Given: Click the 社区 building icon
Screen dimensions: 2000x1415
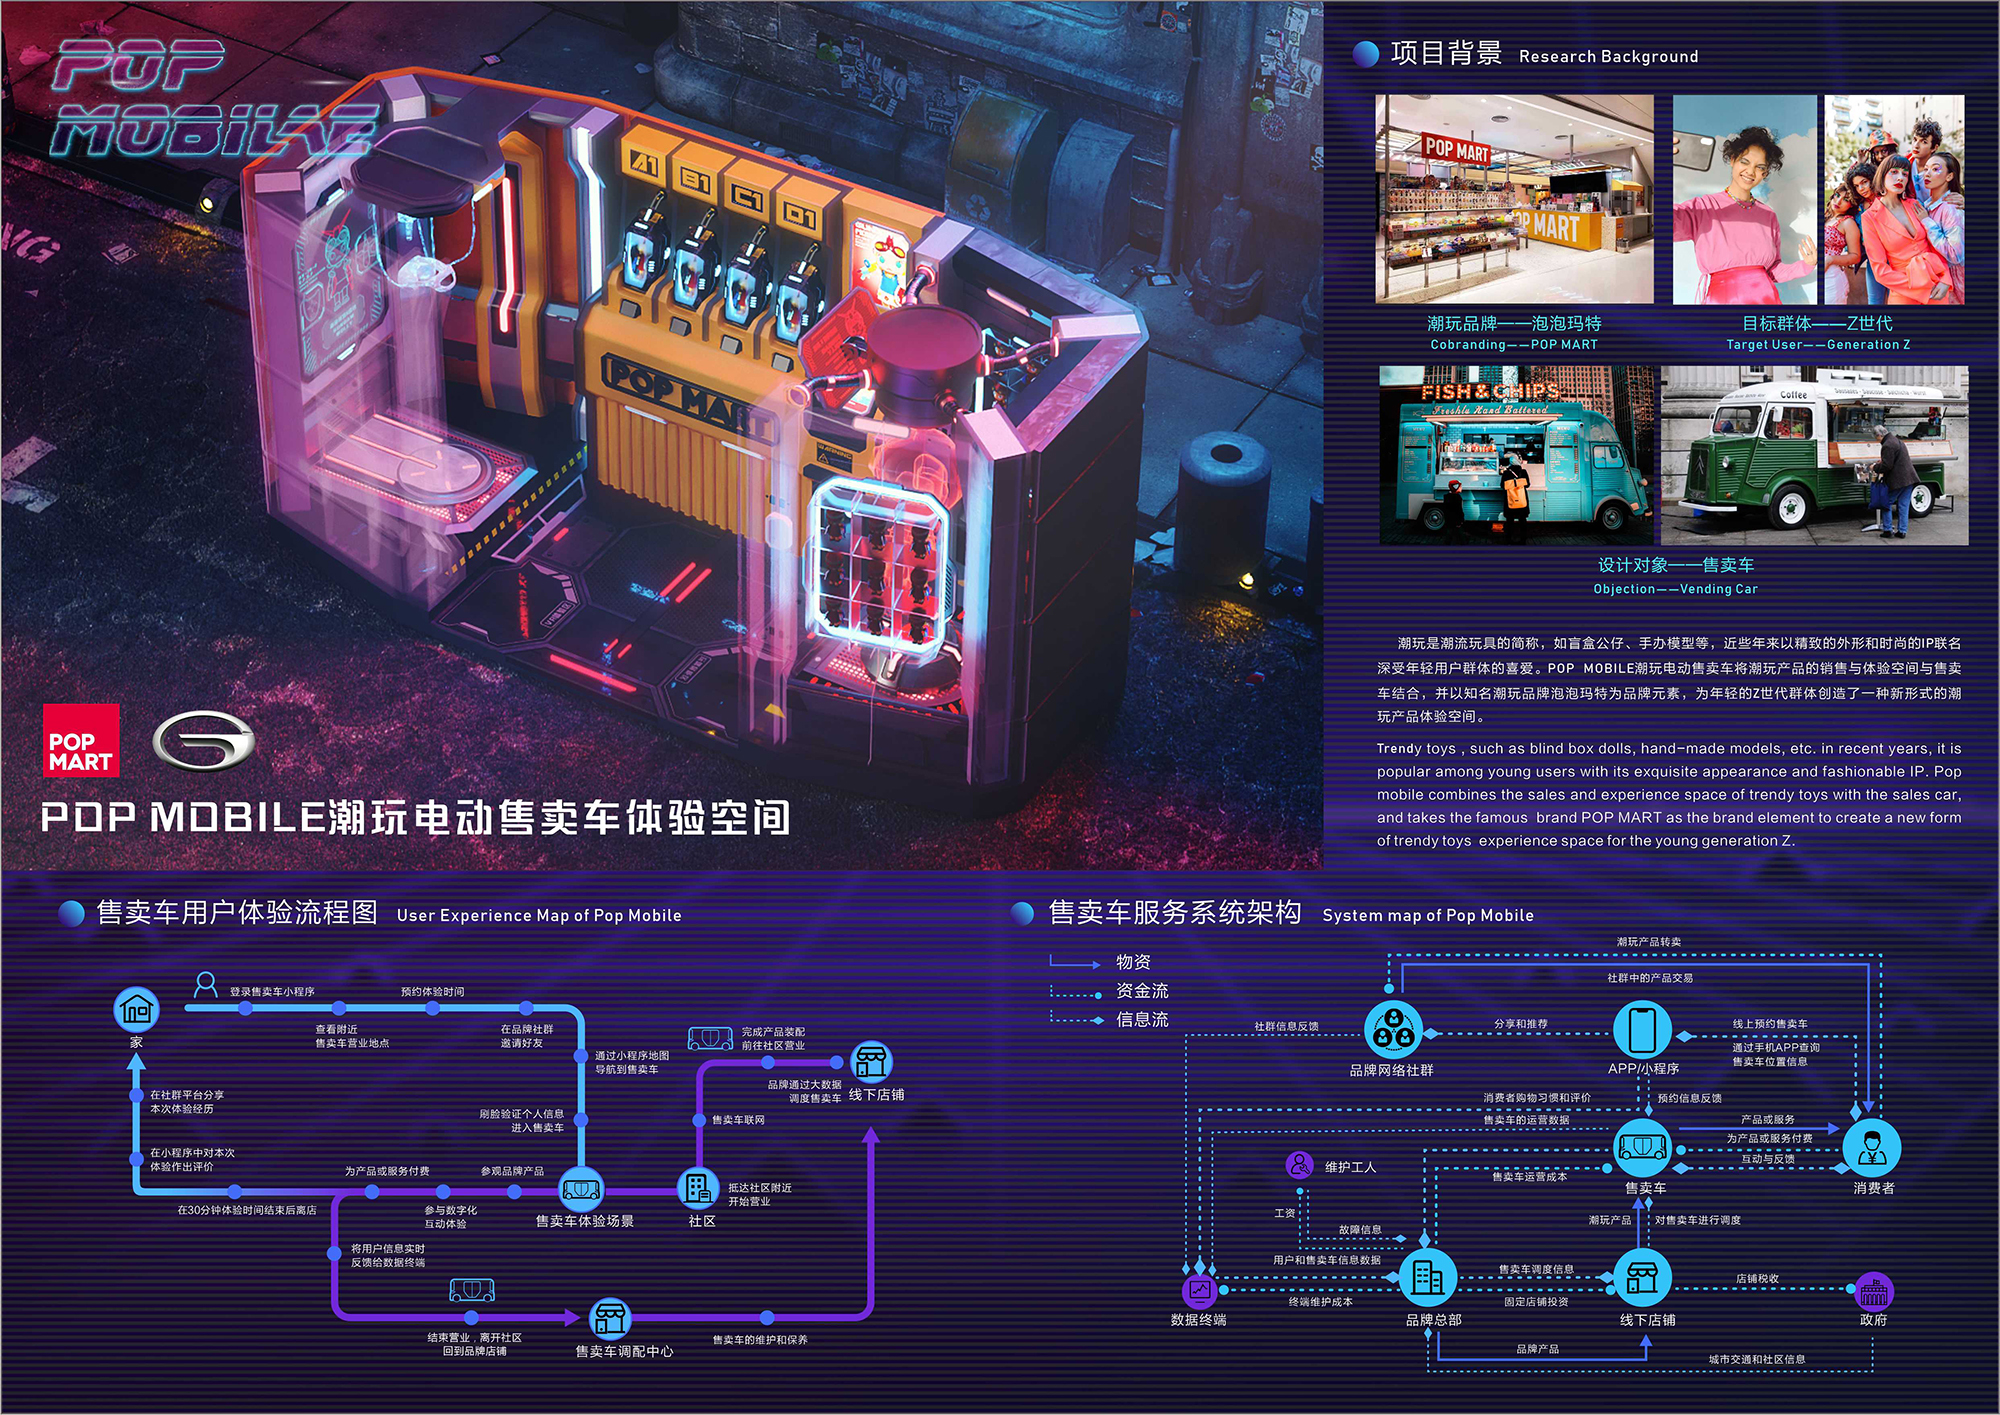Looking at the screenshot, I should click(700, 1188).
